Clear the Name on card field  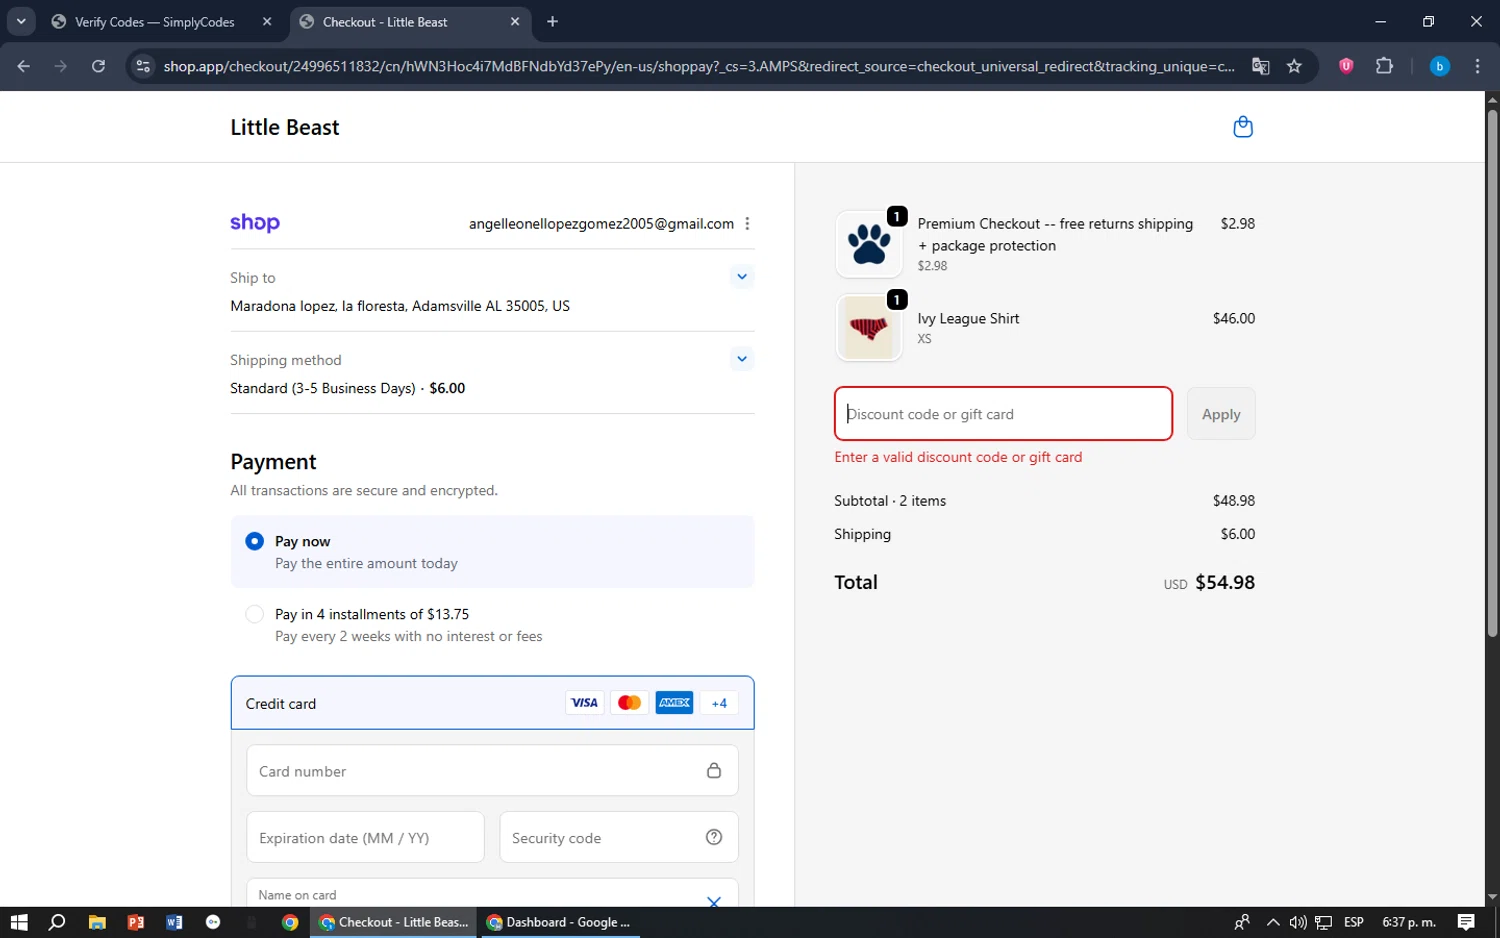[714, 902]
